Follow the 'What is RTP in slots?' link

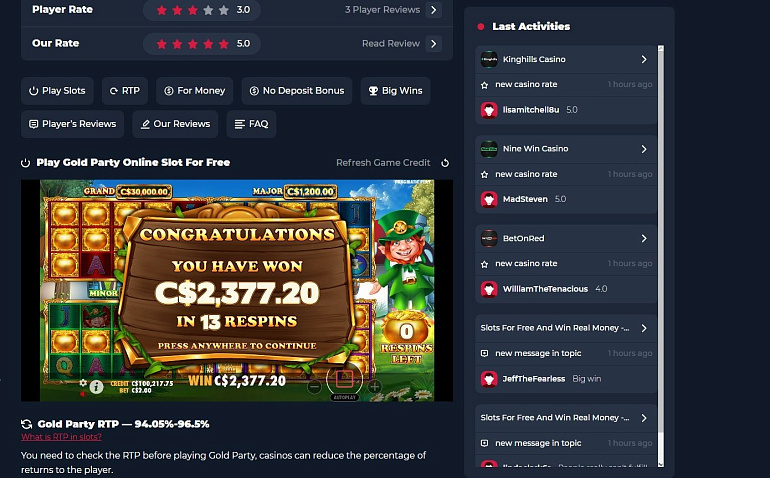(61, 437)
